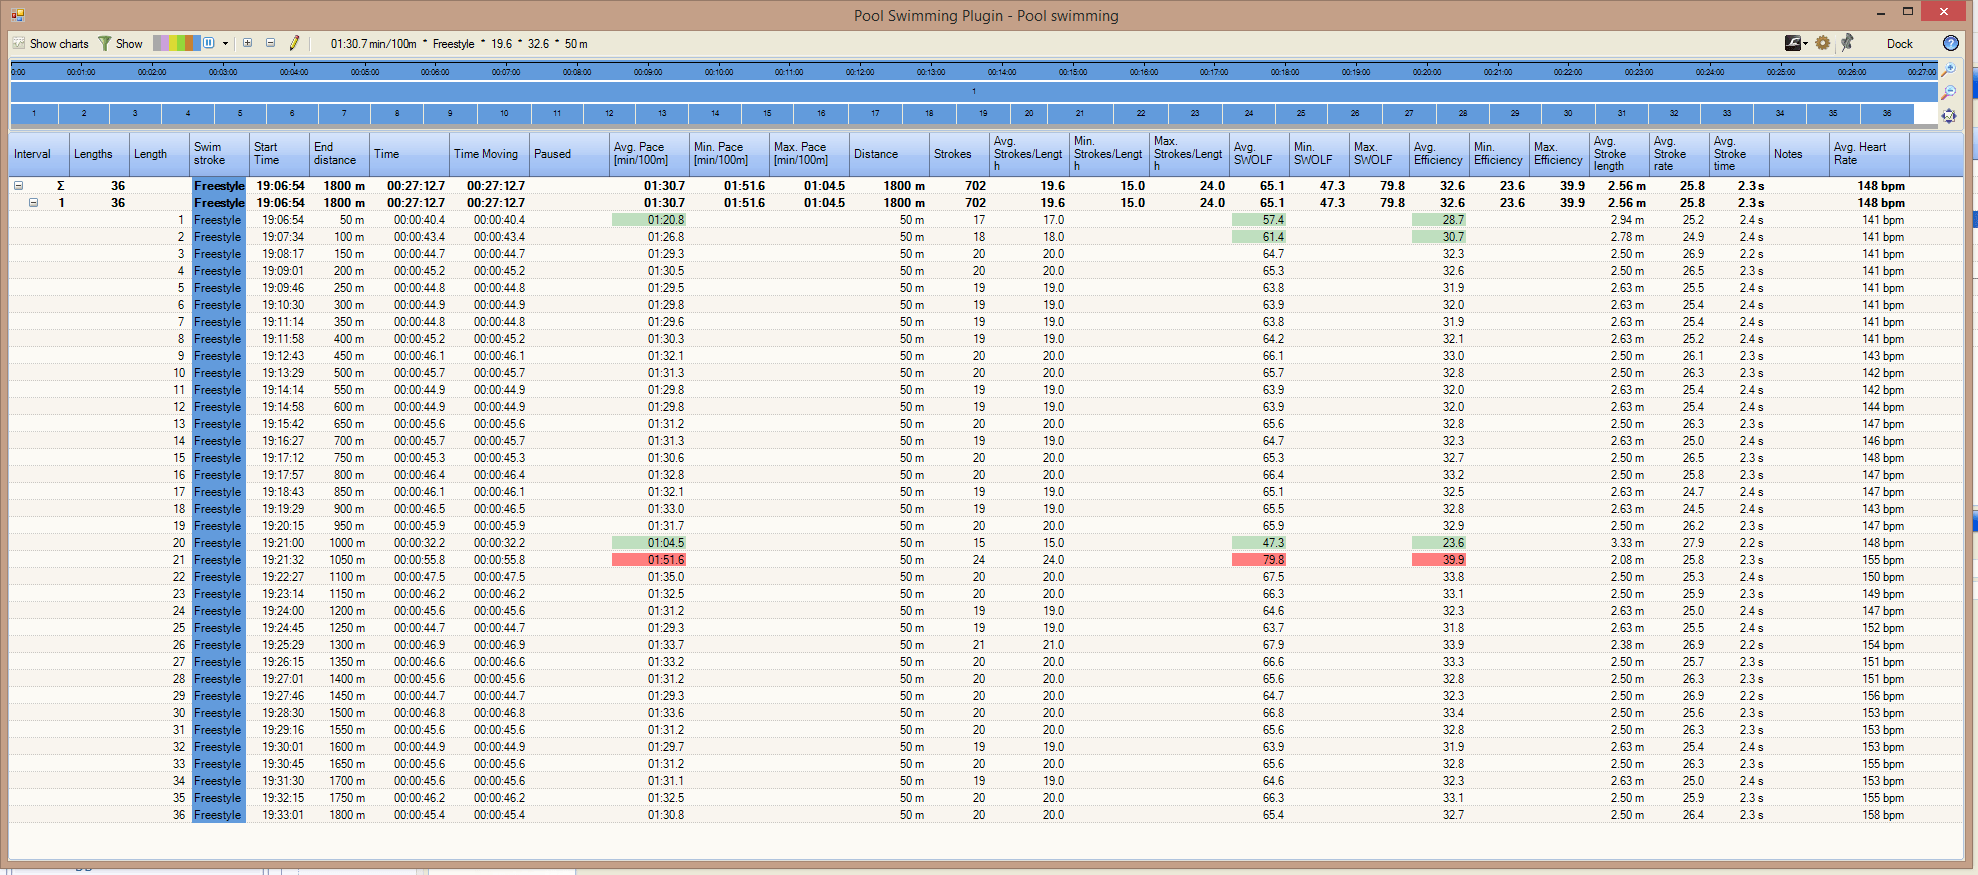Open the dropdown arrow beside color stripes
The width and height of the screenshot is (1978, 875).
coord(226,44)
